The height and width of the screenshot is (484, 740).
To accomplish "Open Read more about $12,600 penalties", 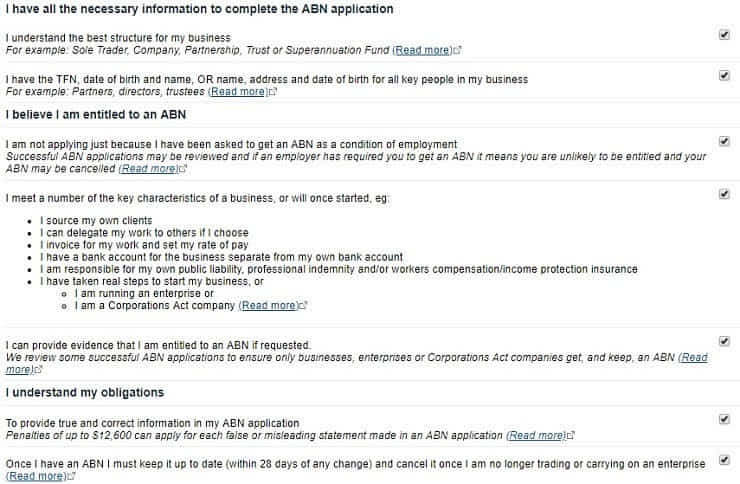I will tap(535, 436).
